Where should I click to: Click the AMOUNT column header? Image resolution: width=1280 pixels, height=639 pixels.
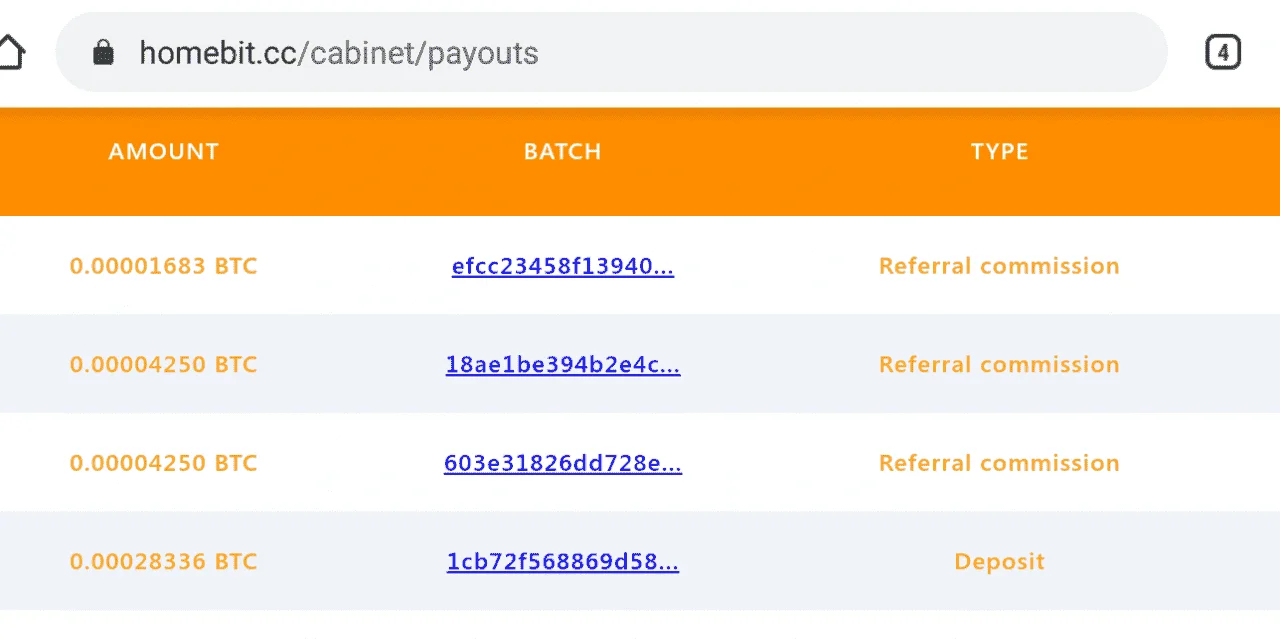[x=164, y=152]
